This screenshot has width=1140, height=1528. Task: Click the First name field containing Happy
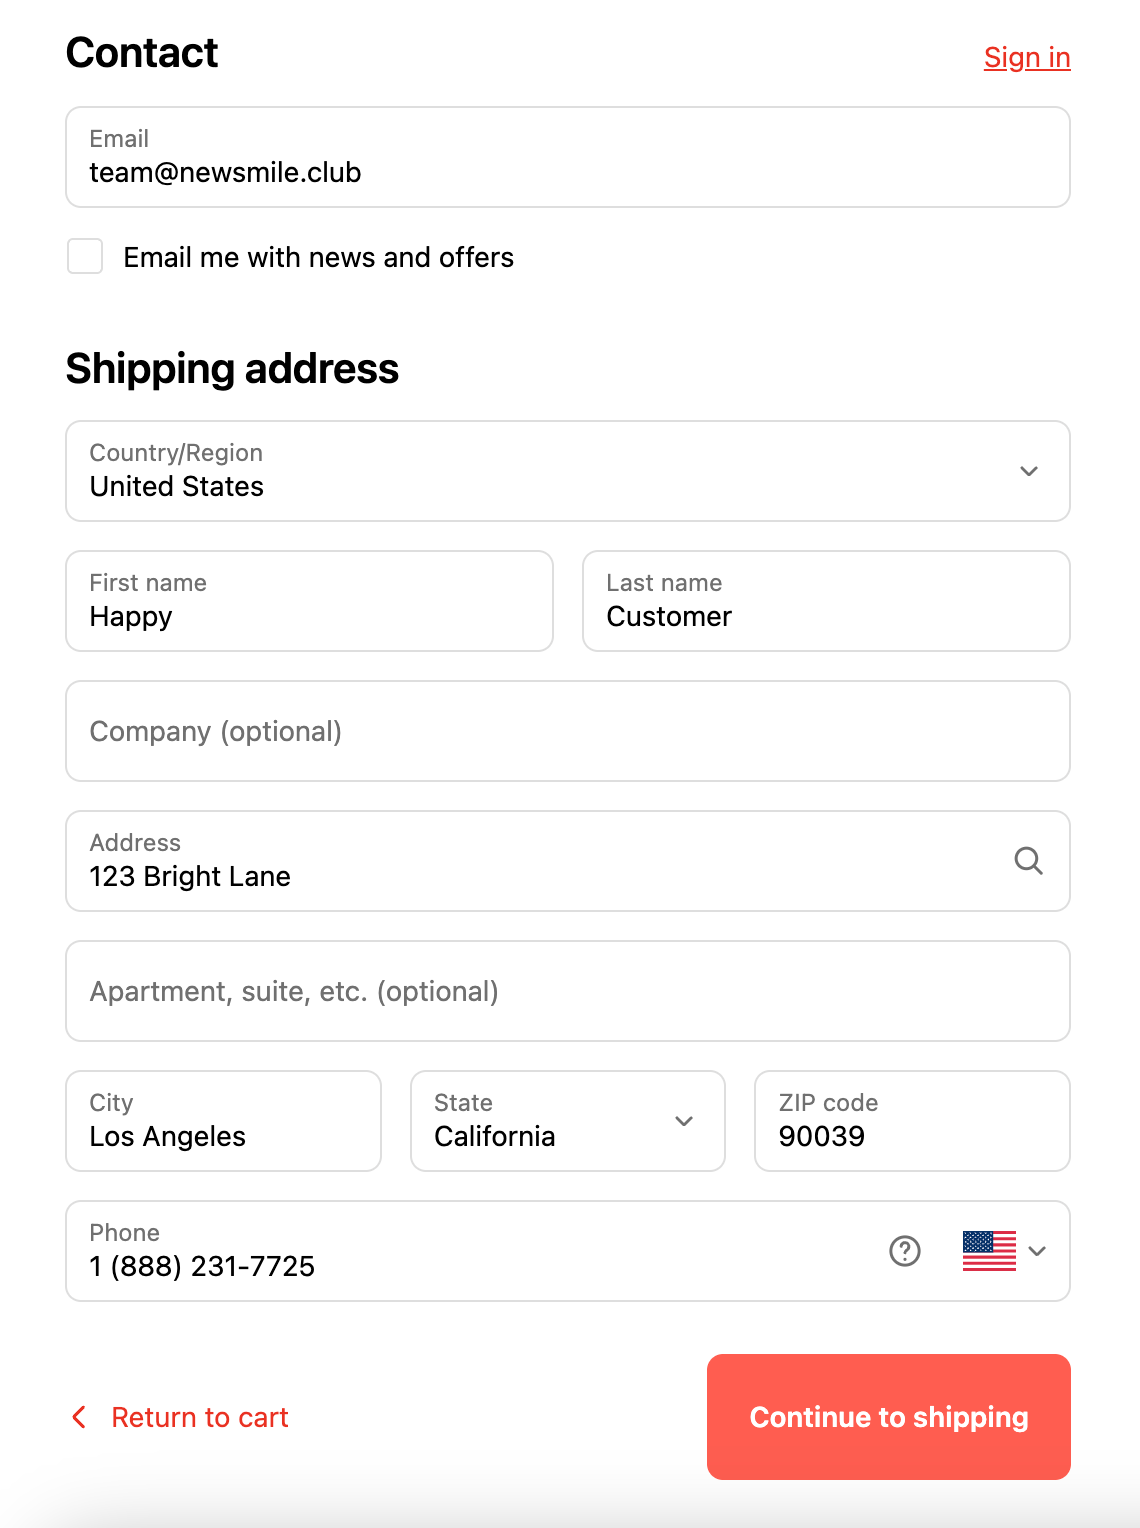309,601
